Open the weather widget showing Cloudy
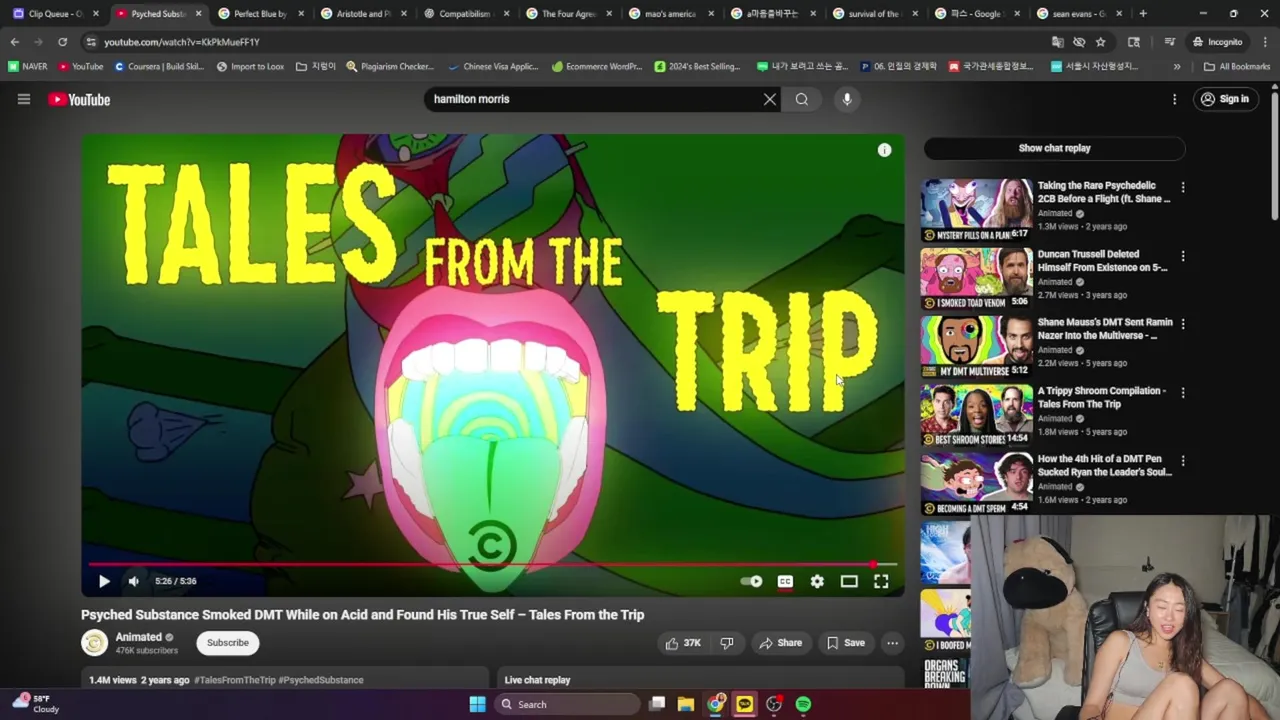 point(36,704)
